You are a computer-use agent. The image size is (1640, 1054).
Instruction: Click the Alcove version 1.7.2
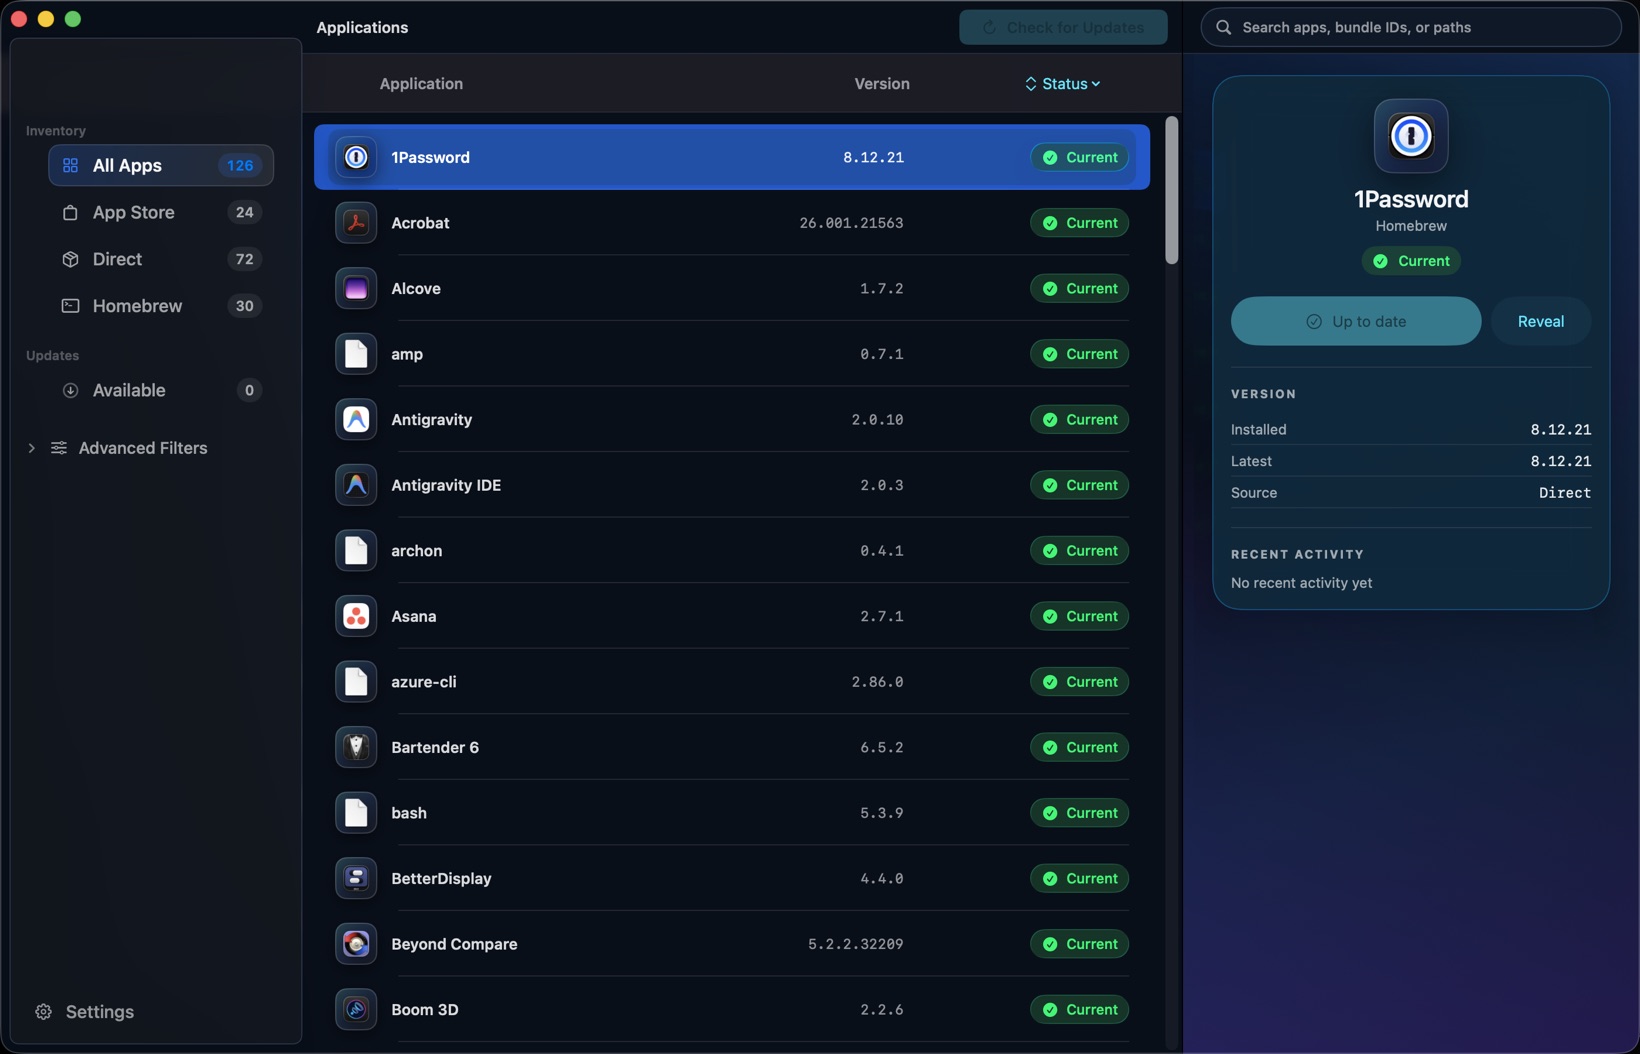point(881,288)
